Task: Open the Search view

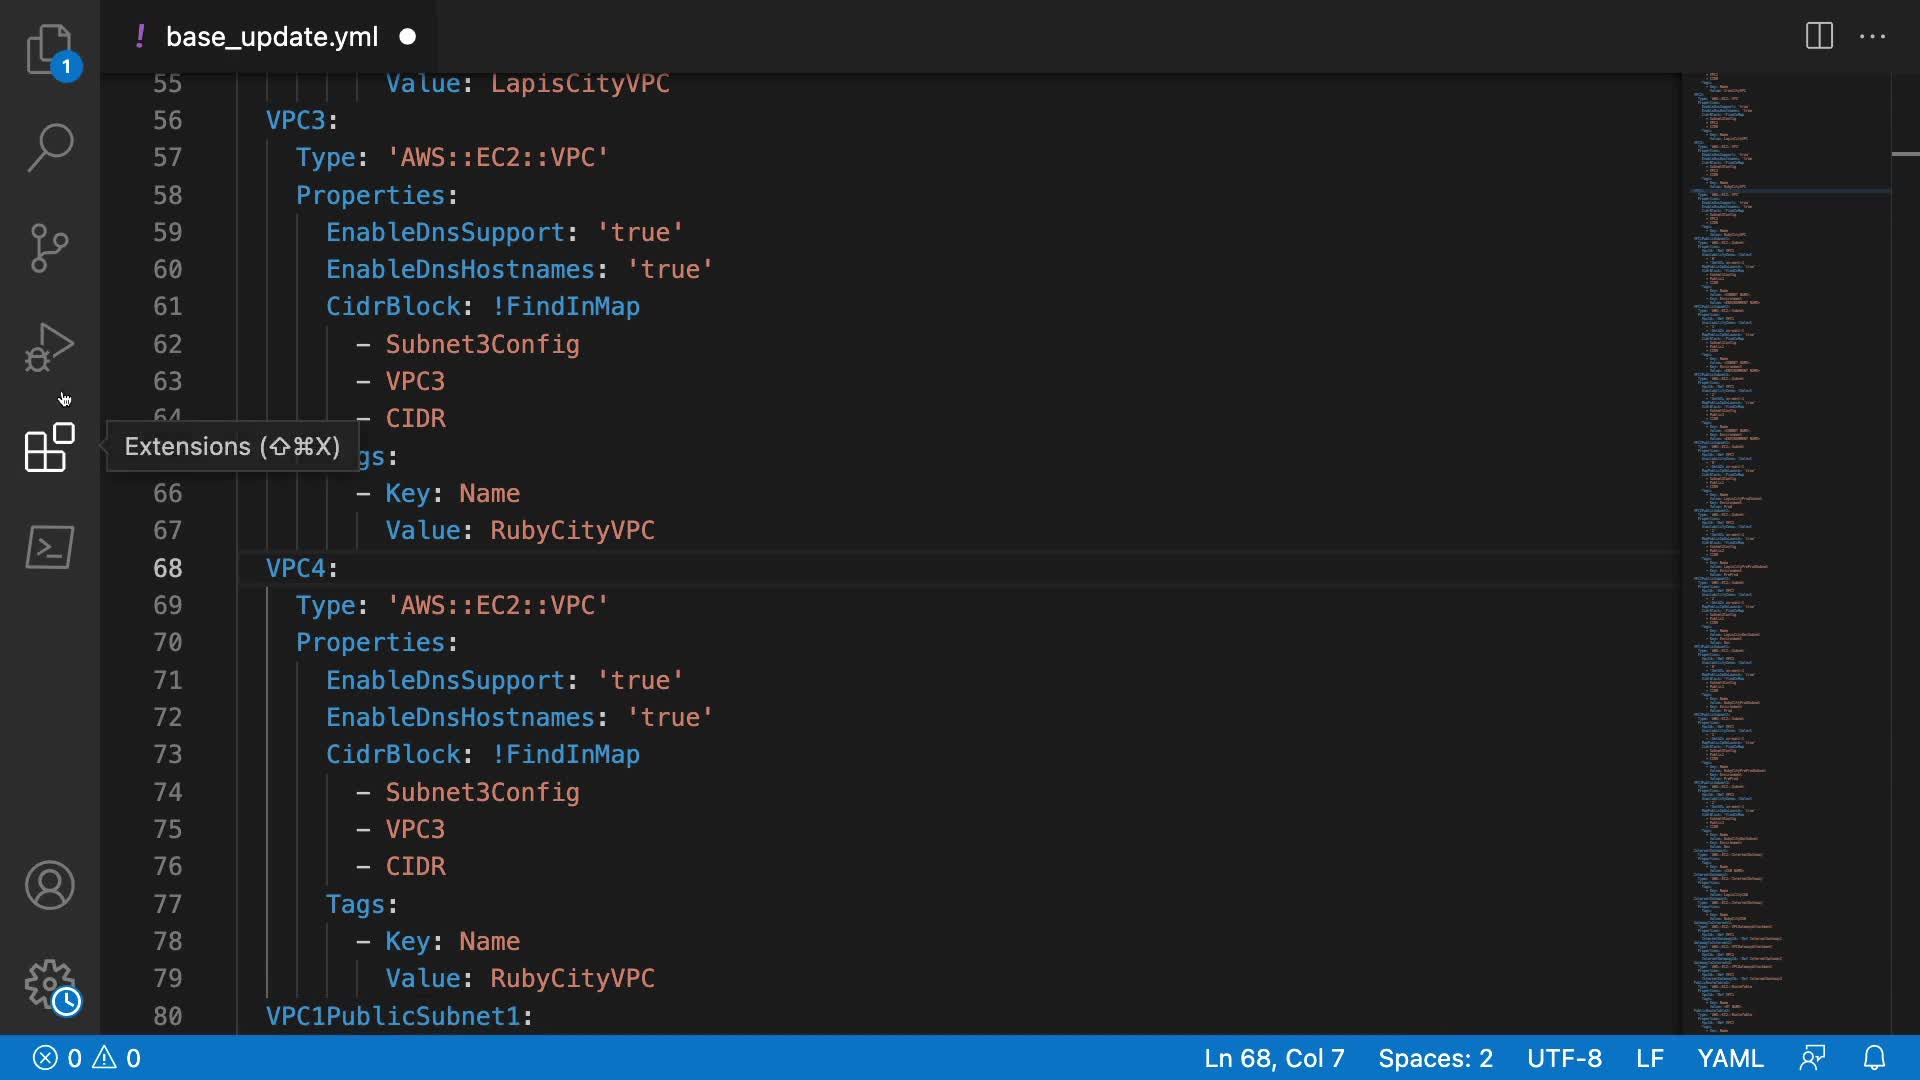Action: pos(49,148)
